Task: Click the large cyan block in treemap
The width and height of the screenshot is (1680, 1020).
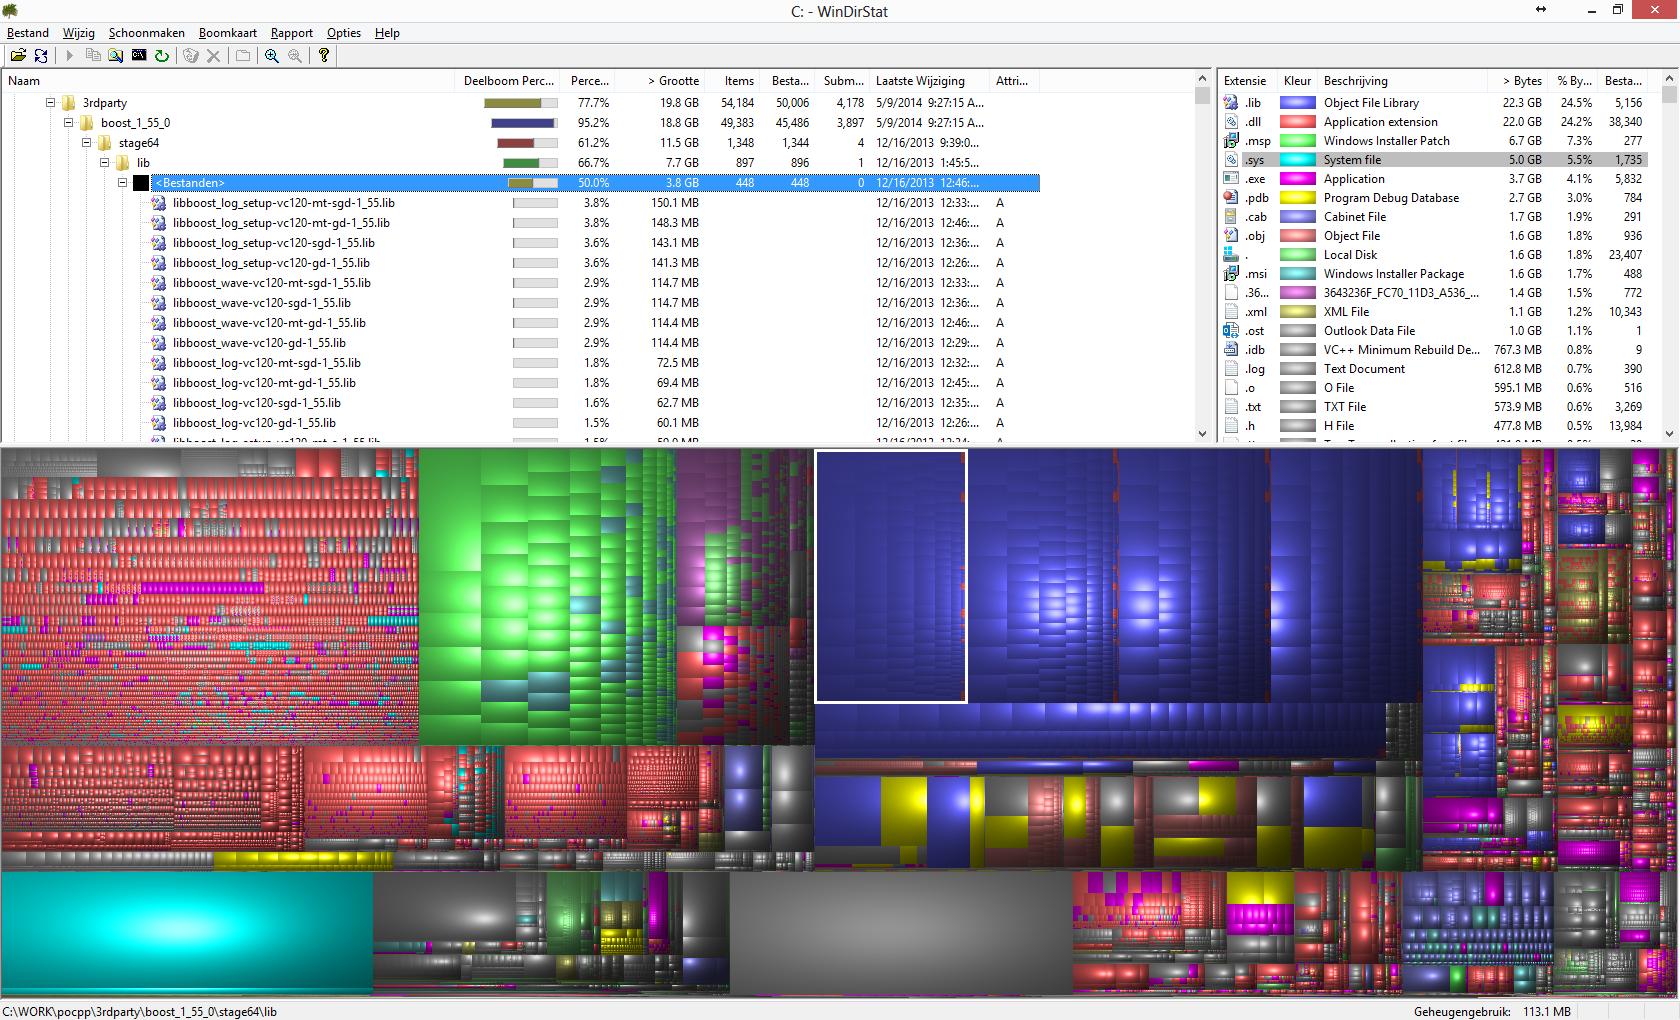Action: tap(187, 932)
